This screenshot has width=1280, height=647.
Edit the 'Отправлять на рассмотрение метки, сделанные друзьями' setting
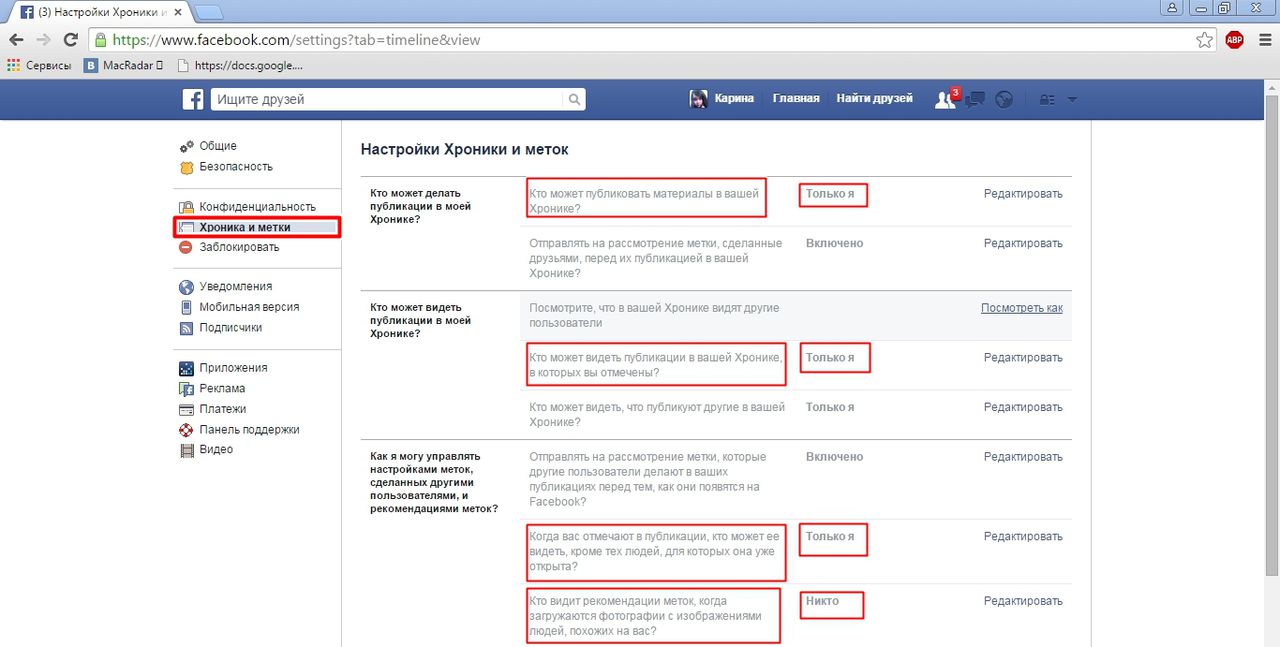coord(1023,243)
